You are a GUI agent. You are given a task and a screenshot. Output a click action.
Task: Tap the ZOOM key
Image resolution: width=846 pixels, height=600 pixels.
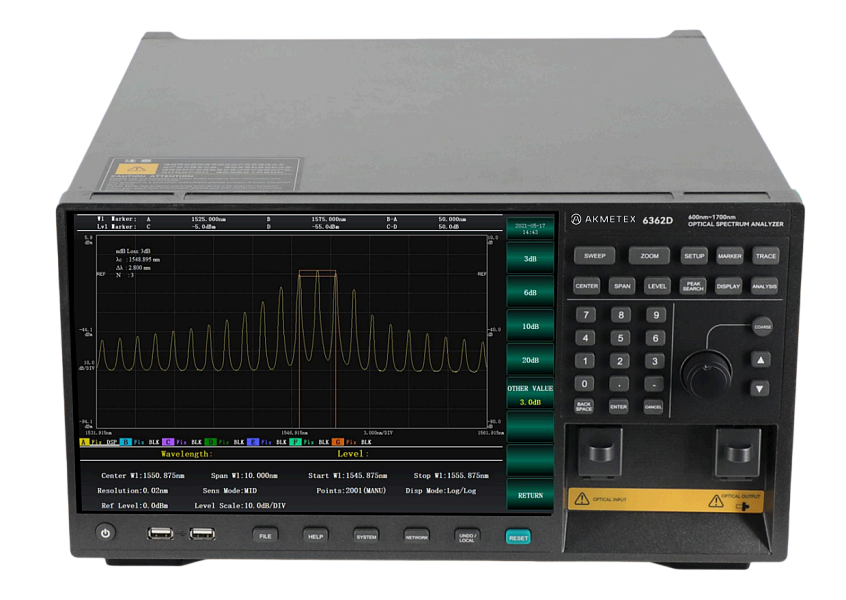click(x=650, y=256)
